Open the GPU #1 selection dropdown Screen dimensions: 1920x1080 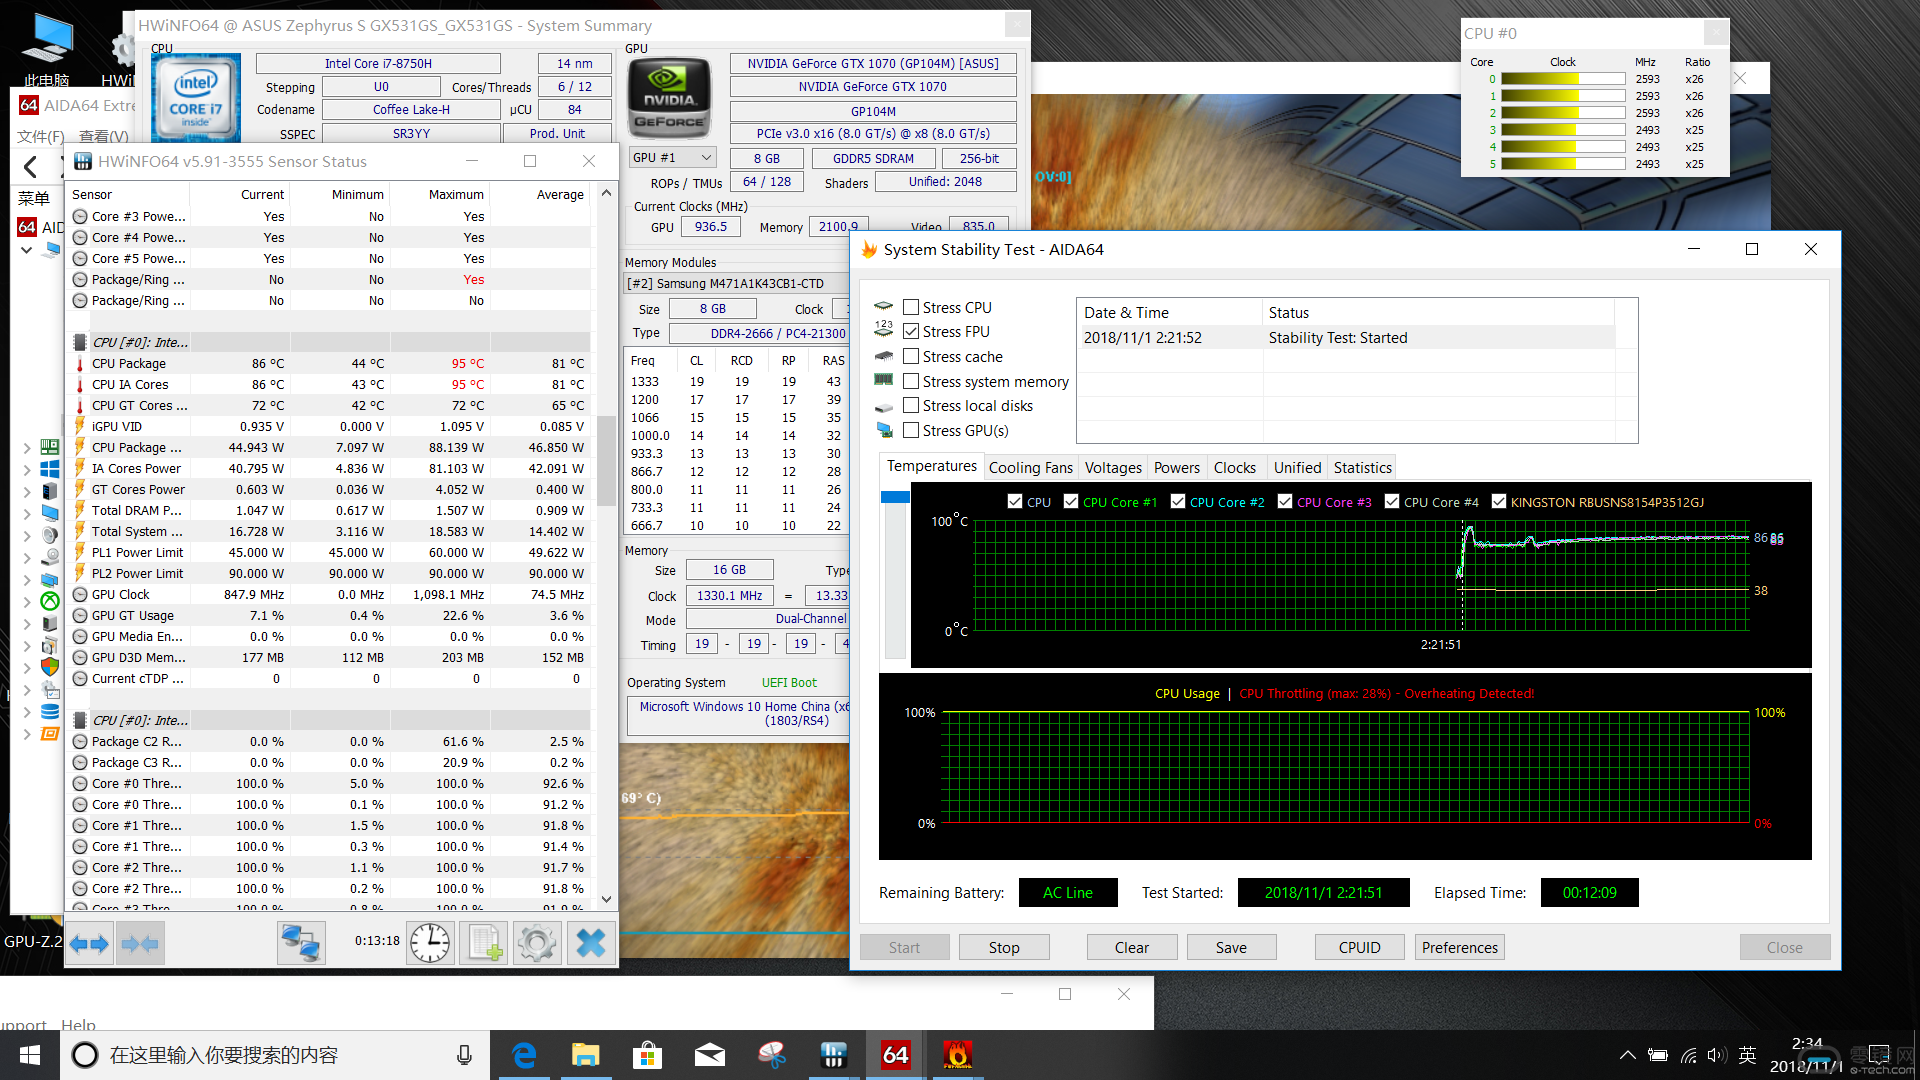(x=672, y=158)
